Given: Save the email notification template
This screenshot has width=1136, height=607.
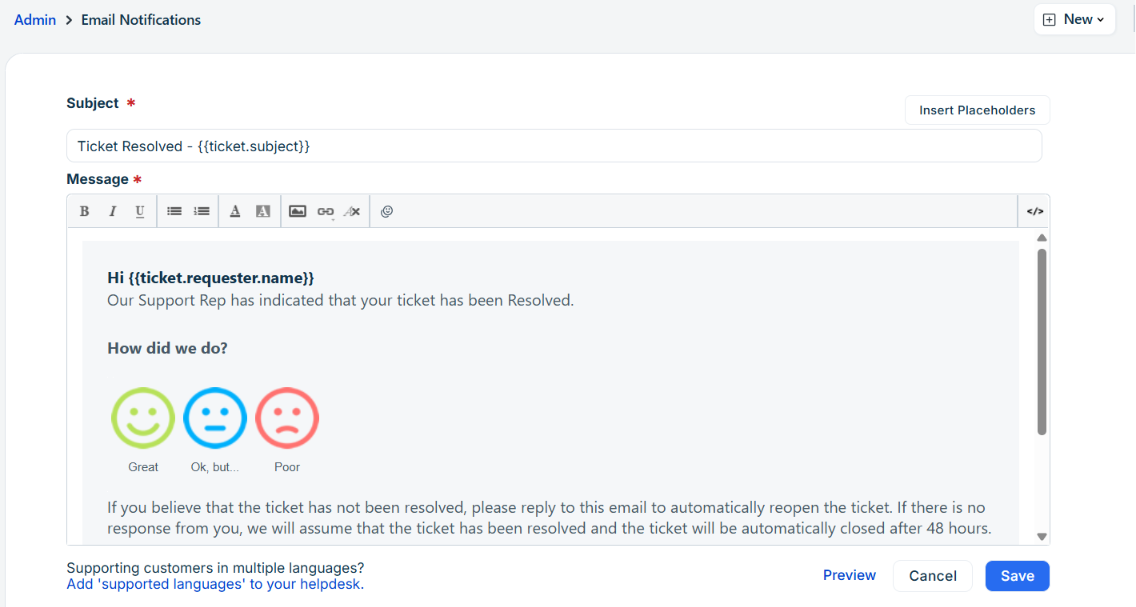Looking at the screenshot, I should [x=1017, y=576].
